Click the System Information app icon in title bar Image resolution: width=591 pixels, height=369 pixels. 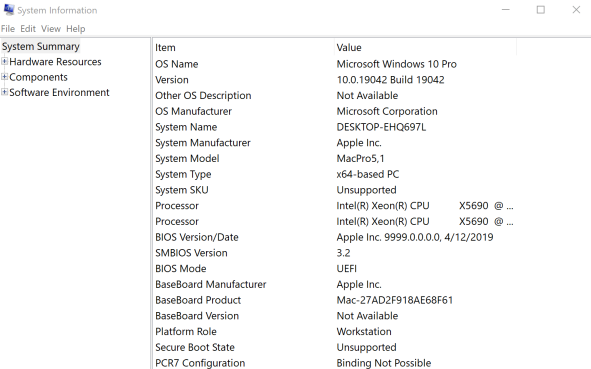click(x=9, y=10)
